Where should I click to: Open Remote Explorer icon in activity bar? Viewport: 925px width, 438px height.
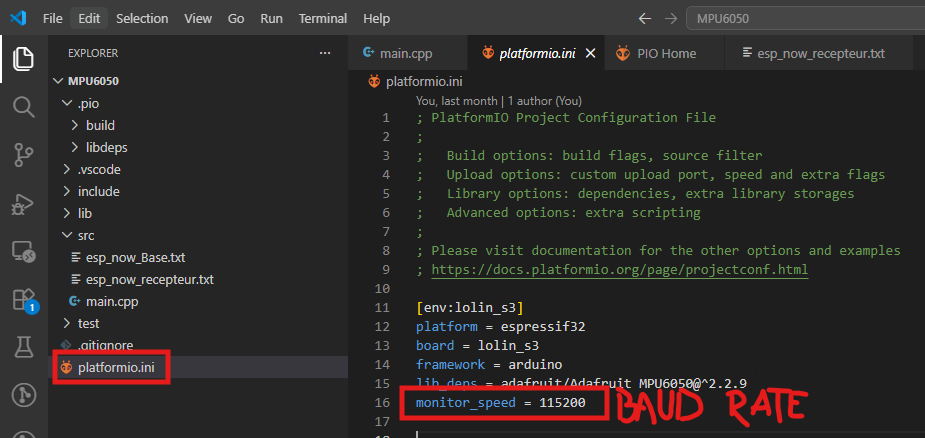tap(24, 253)
